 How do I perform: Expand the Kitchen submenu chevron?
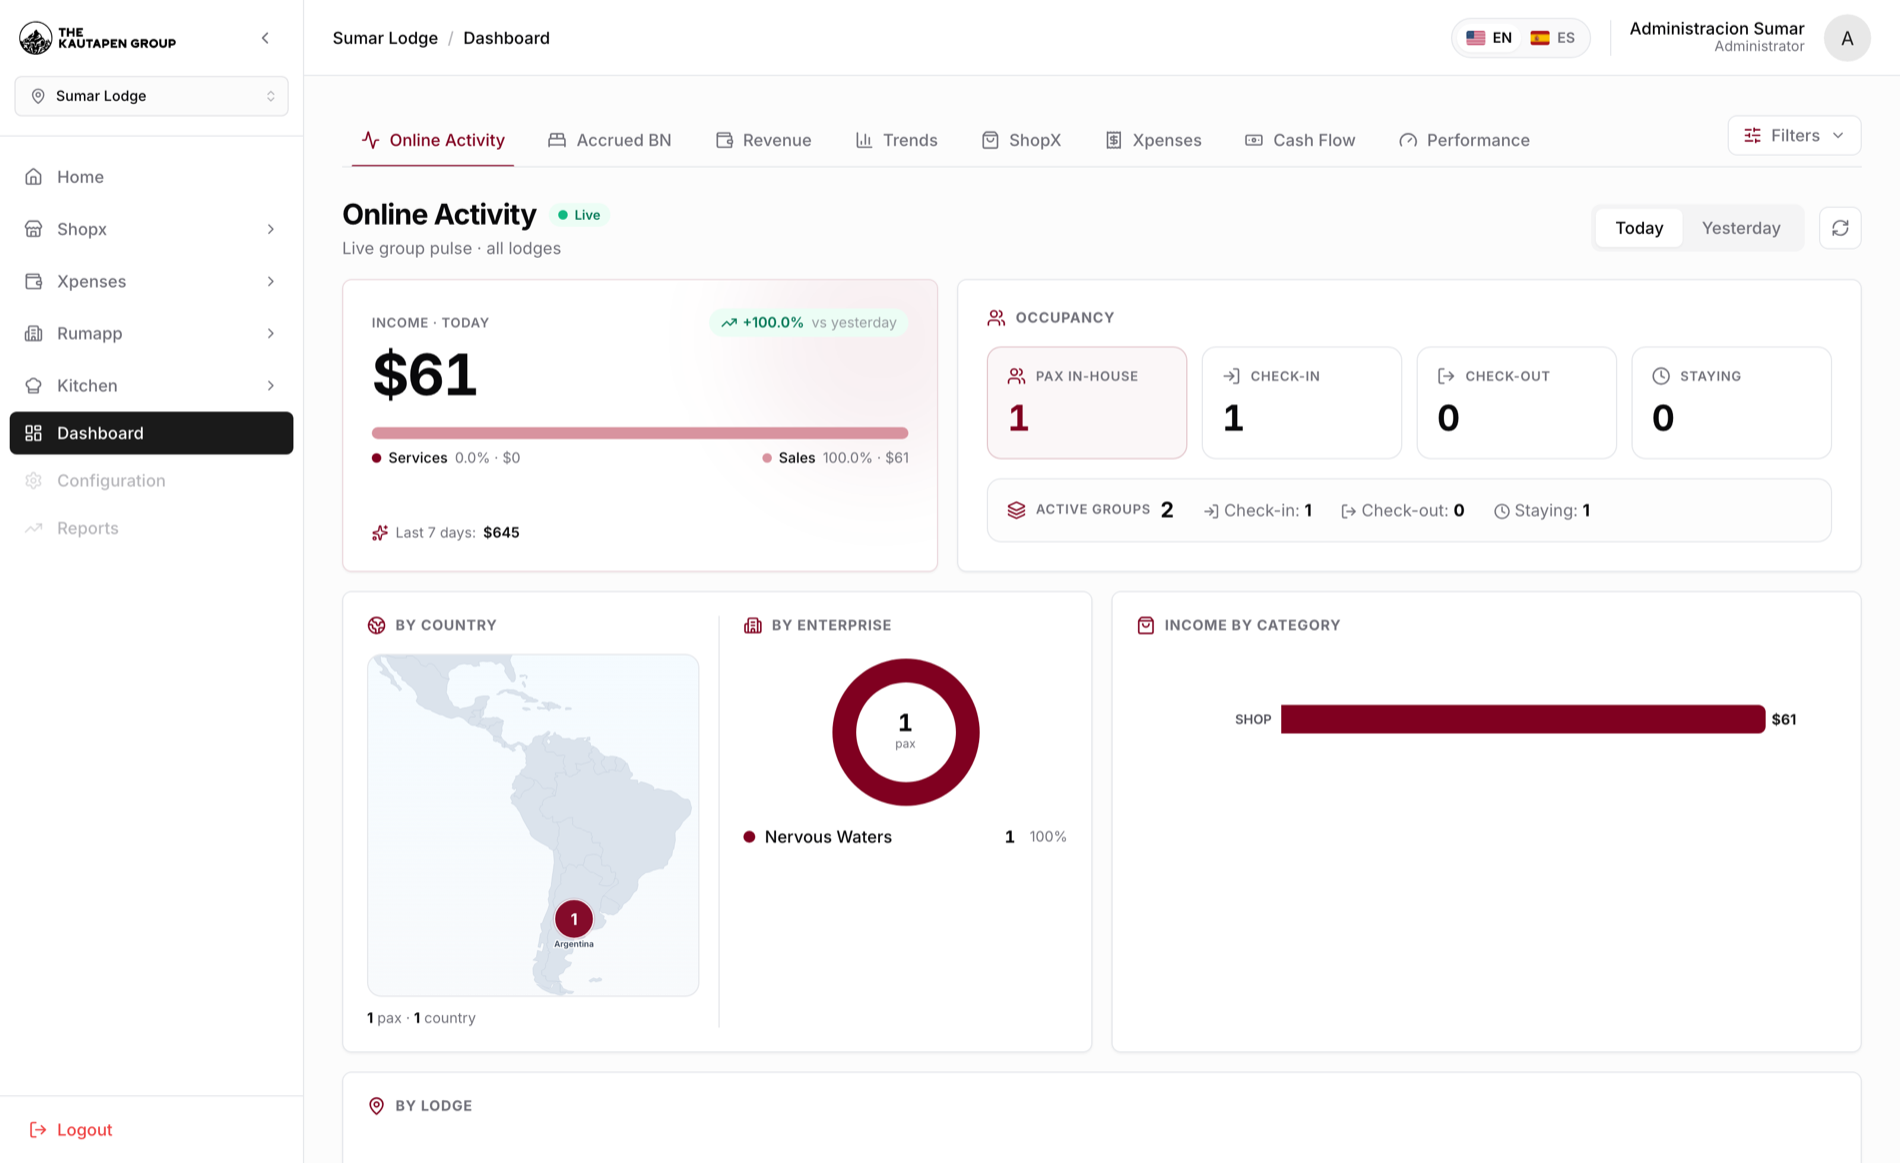[271, 385]
